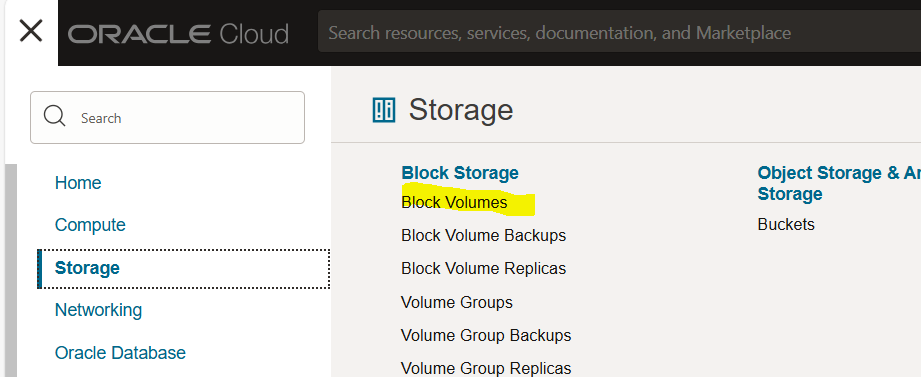The width and height of the screenshot is (921, 377).
Task: Open Volume Group Replicas
Action: tap(486, 368)
